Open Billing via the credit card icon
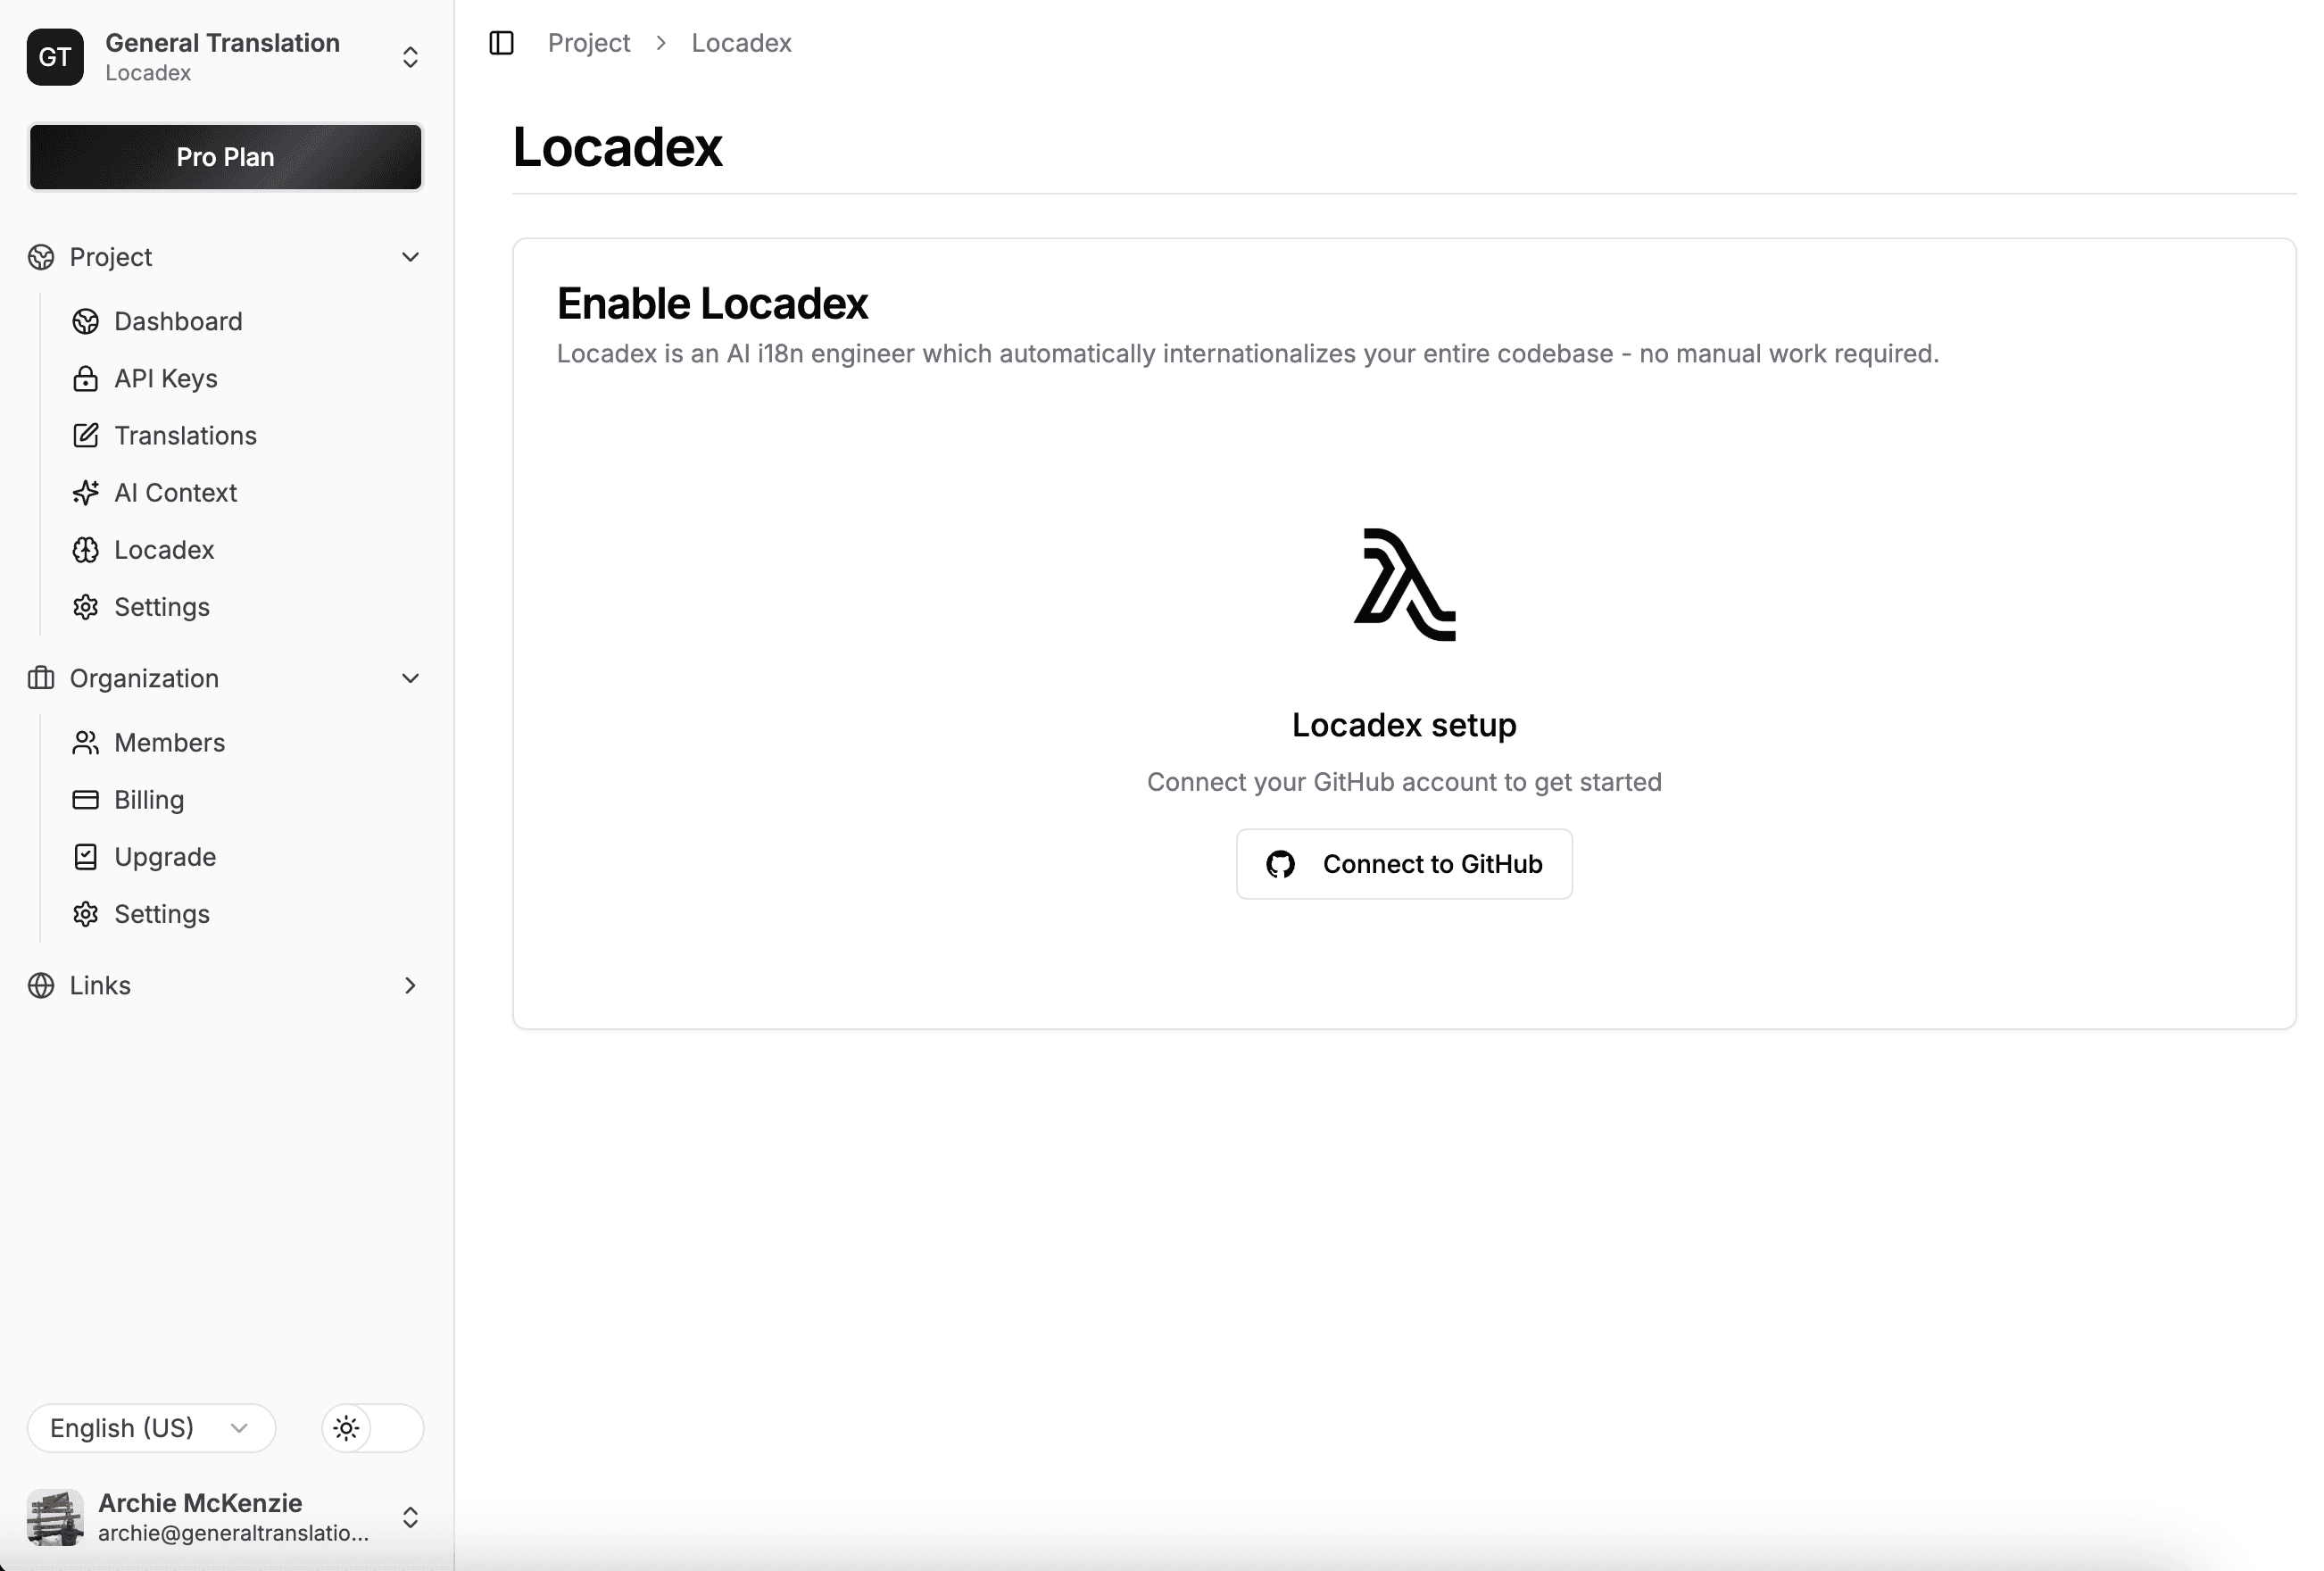The height and width of the screenshot is (1571, 2324). coord(86,799)
